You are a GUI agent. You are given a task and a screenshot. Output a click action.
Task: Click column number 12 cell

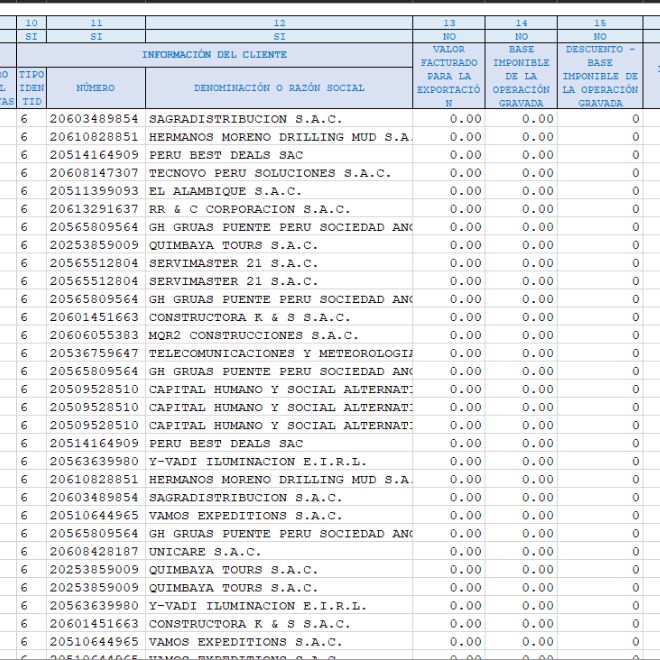(x=279, y=22)
